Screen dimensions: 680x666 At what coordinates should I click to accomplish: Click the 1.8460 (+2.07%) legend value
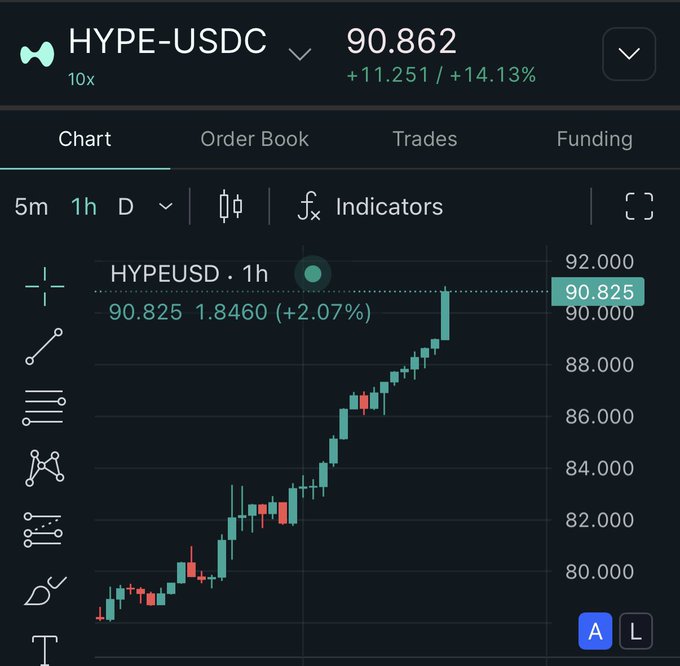(283, 312)
